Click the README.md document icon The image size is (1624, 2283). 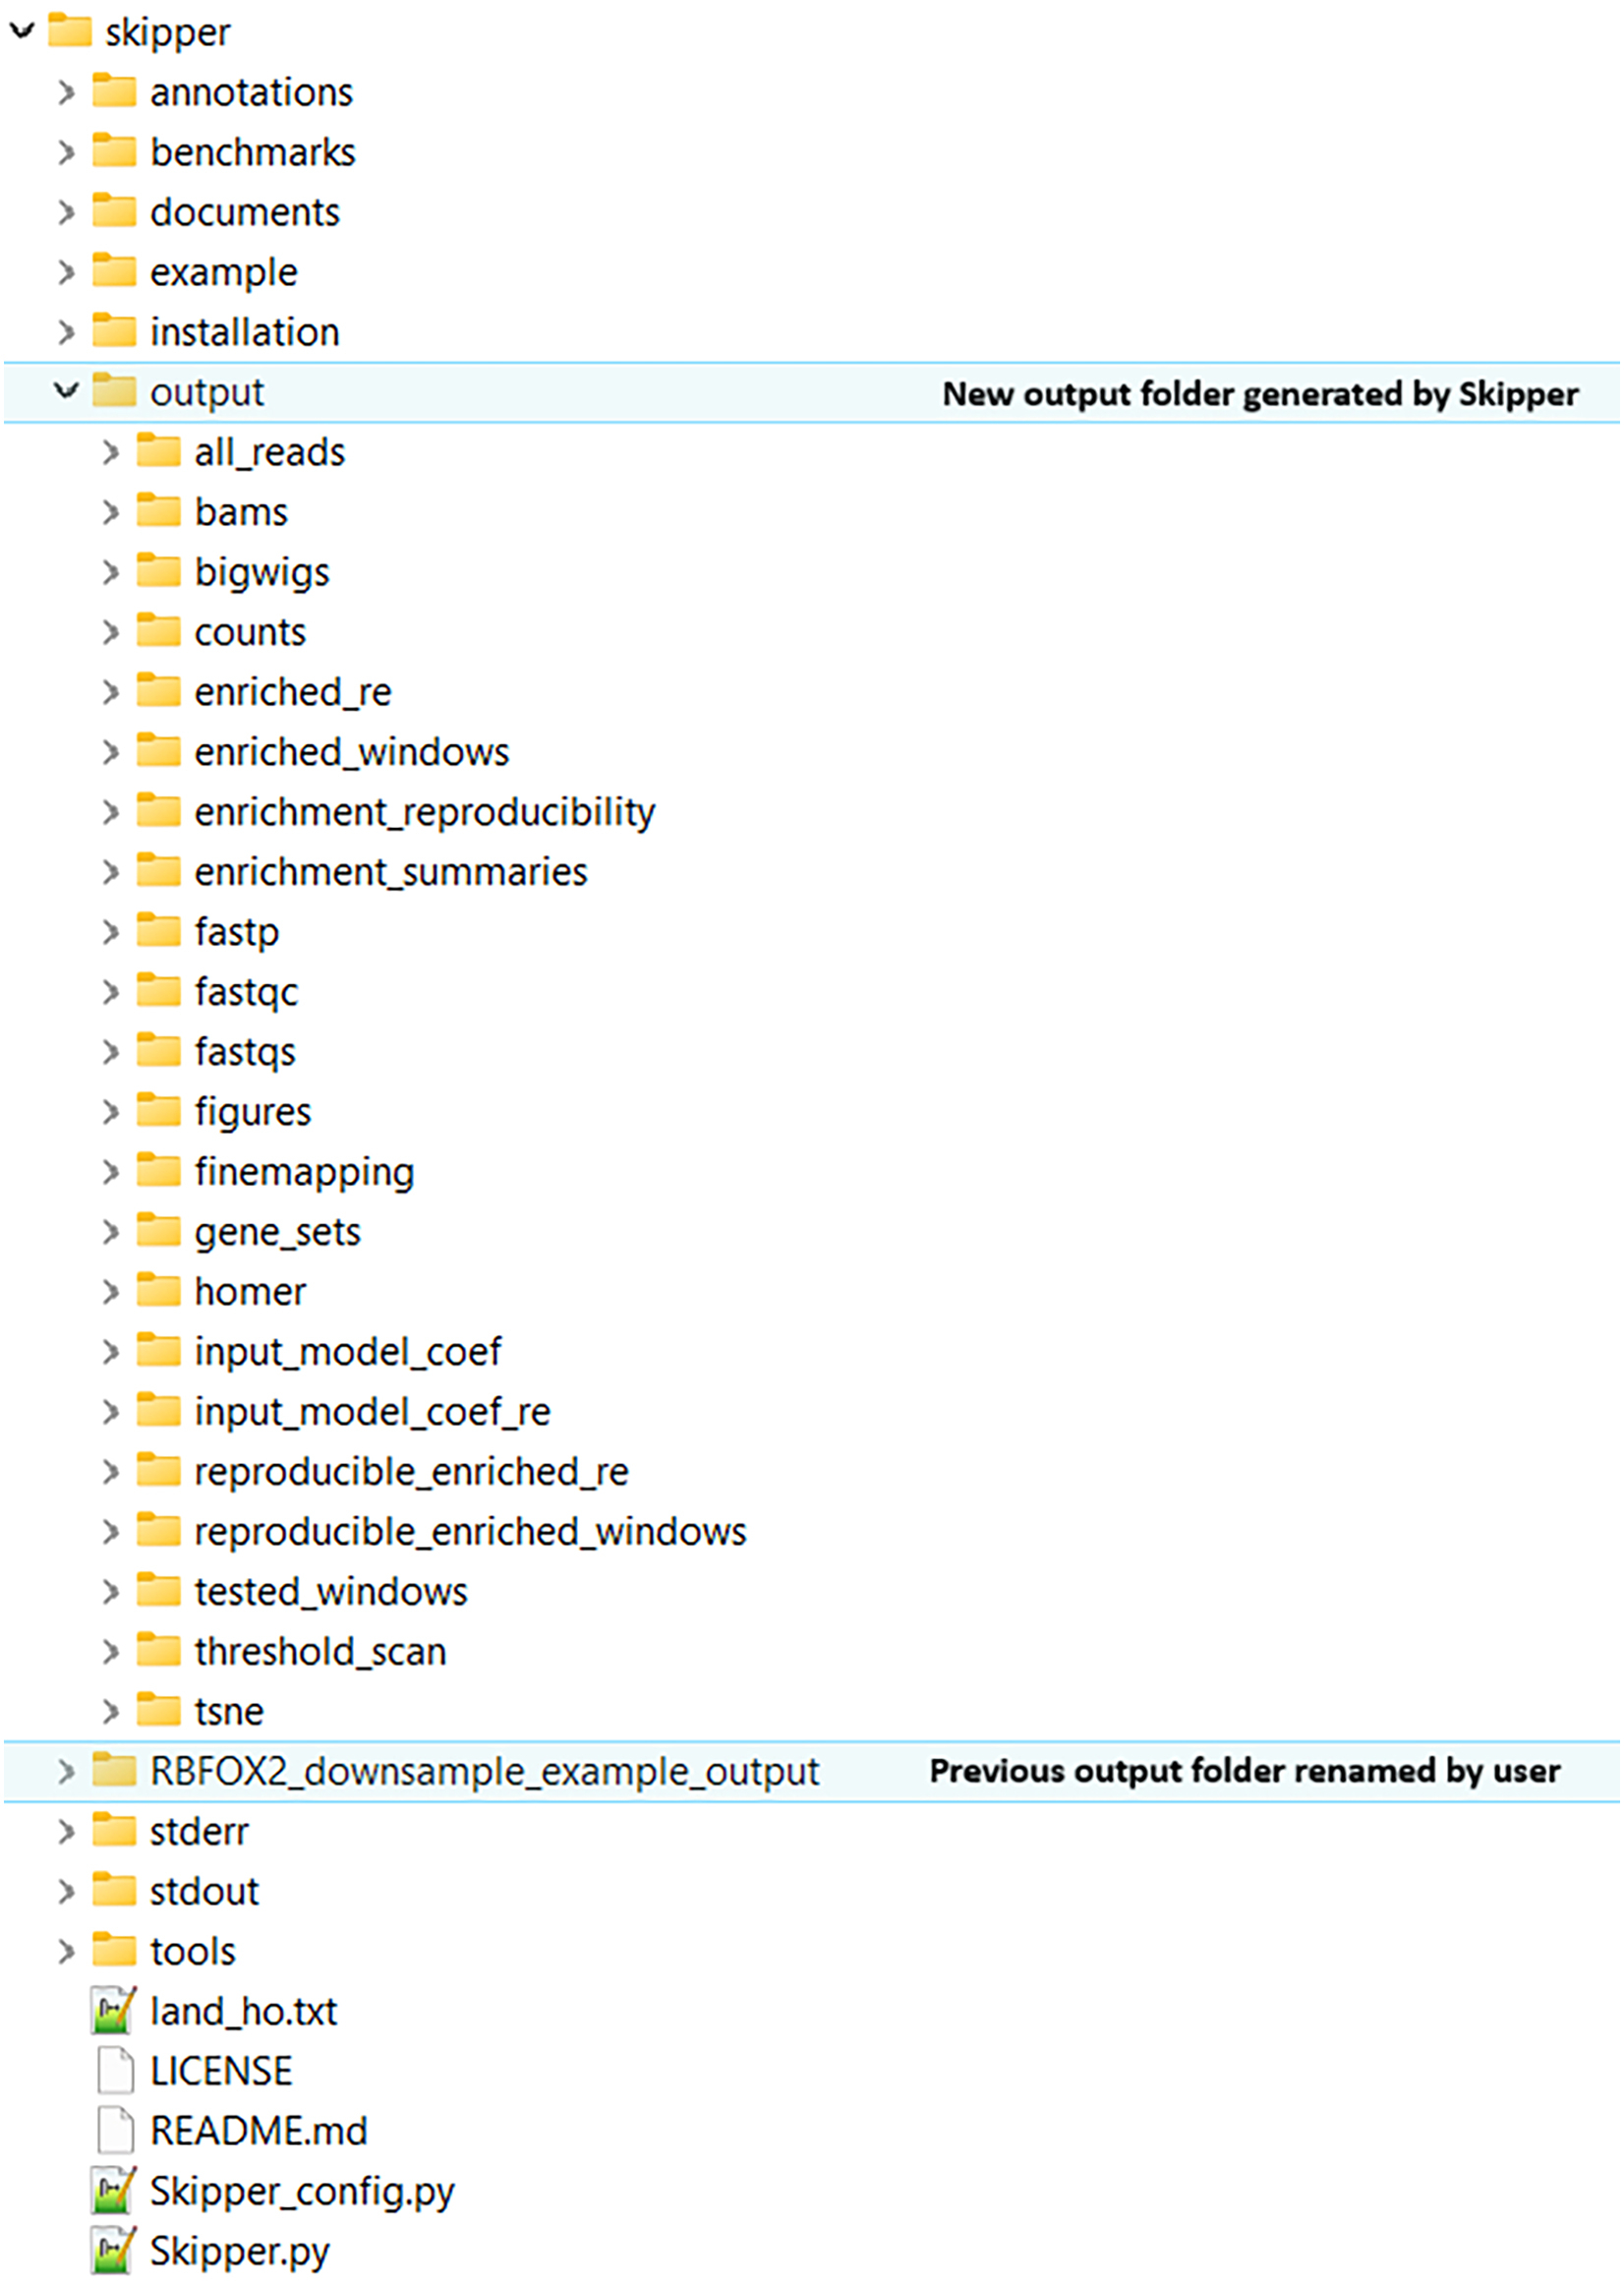[115, 2130]
